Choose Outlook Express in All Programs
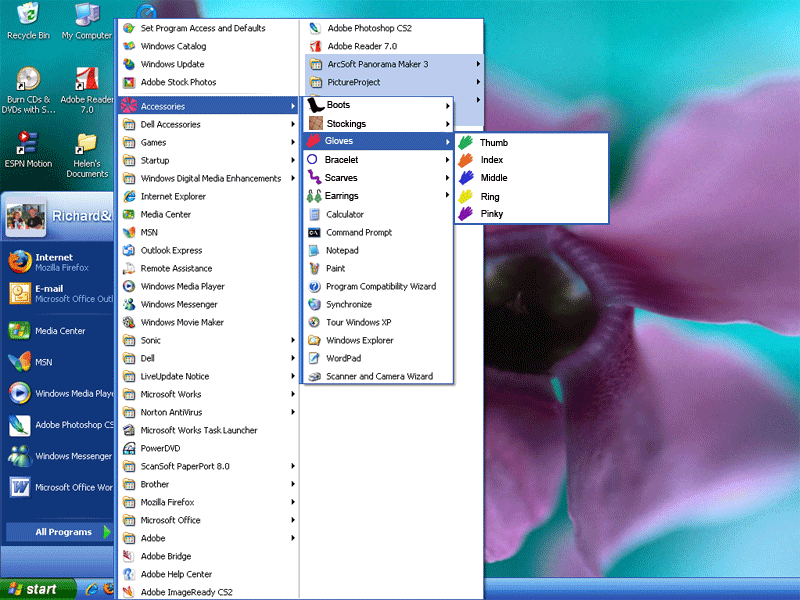The width and height of the screenshot is (800, 600). (x=208, y=251)
